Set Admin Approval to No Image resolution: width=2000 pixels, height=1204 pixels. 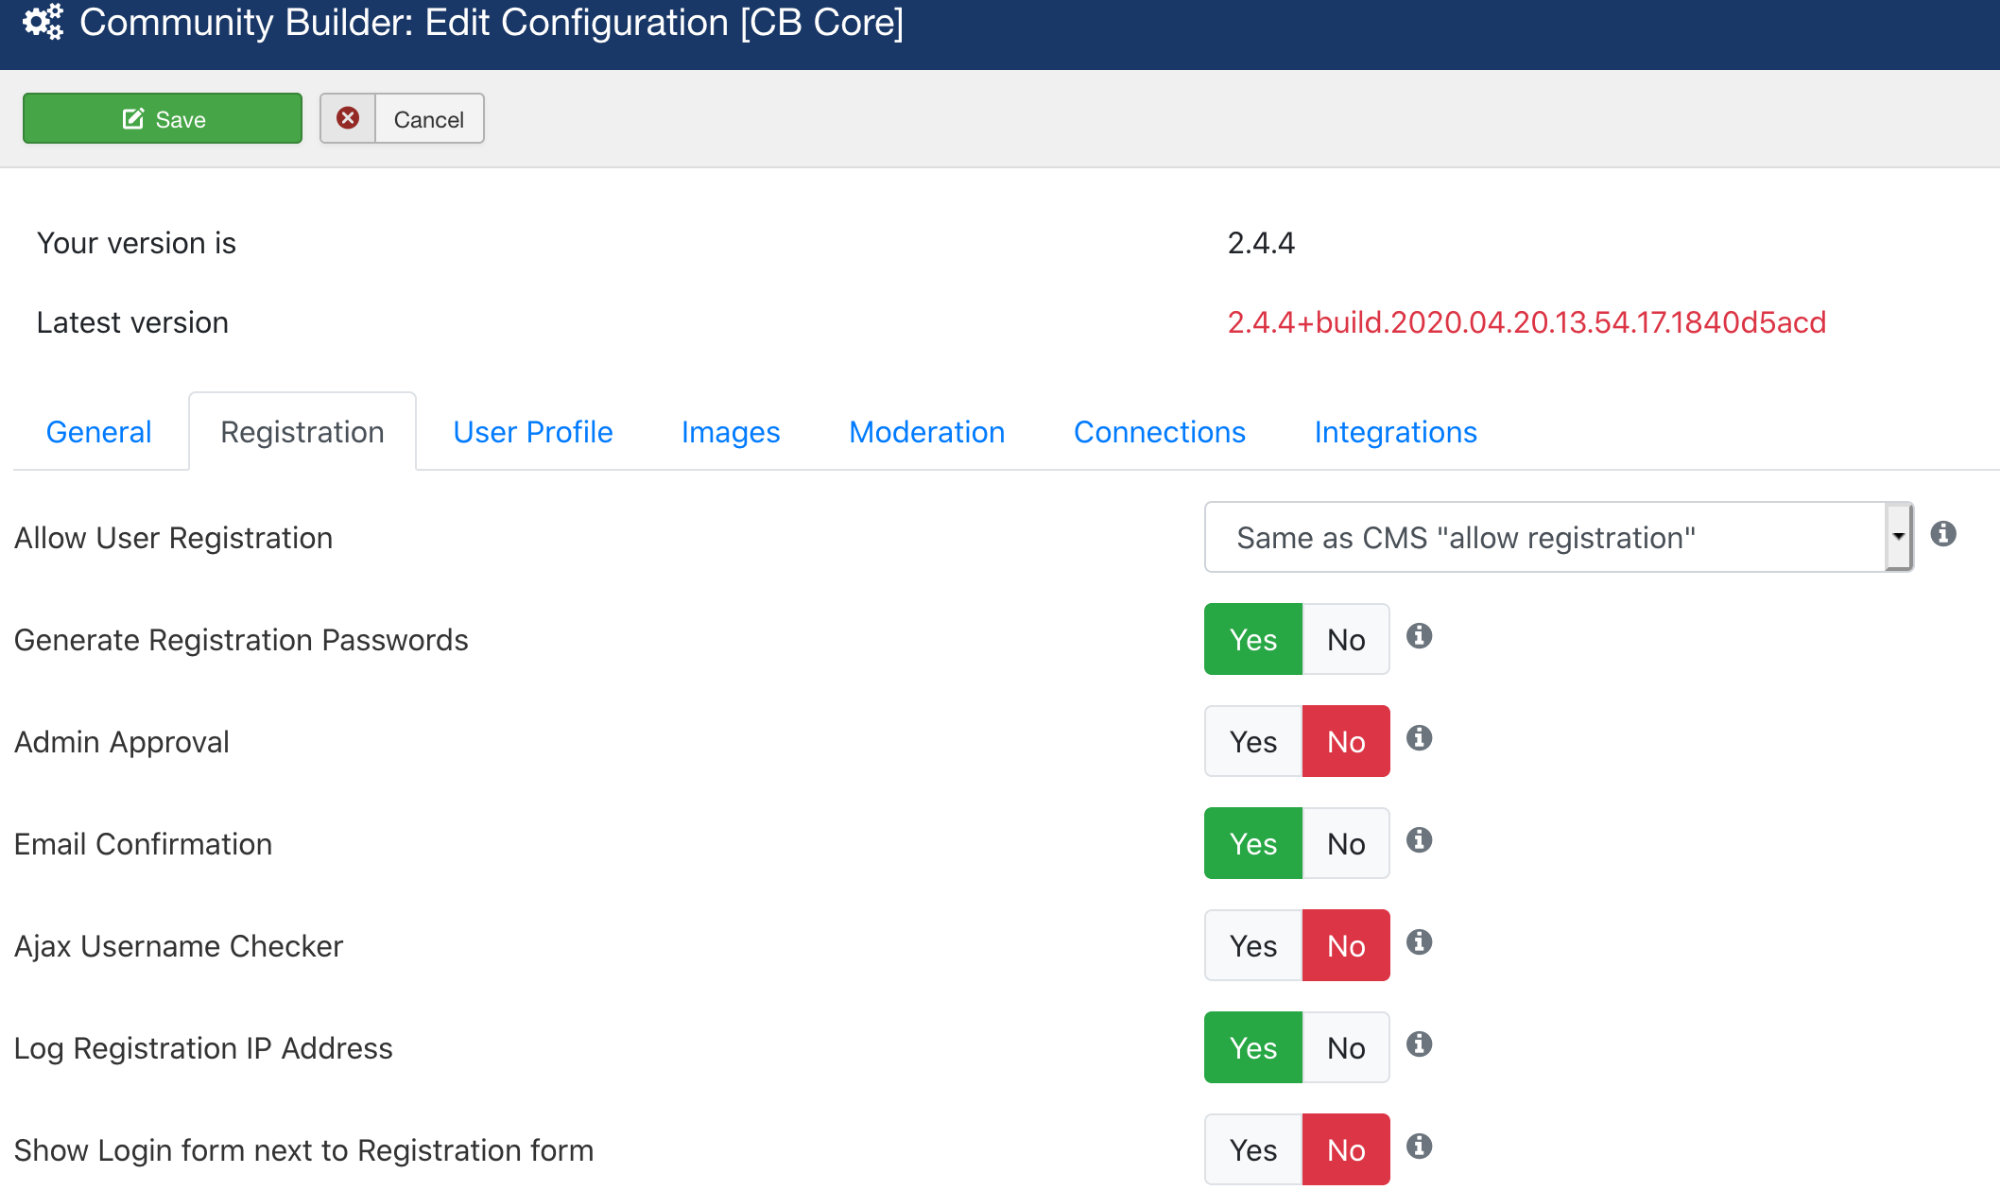(x=1346, y=741)
